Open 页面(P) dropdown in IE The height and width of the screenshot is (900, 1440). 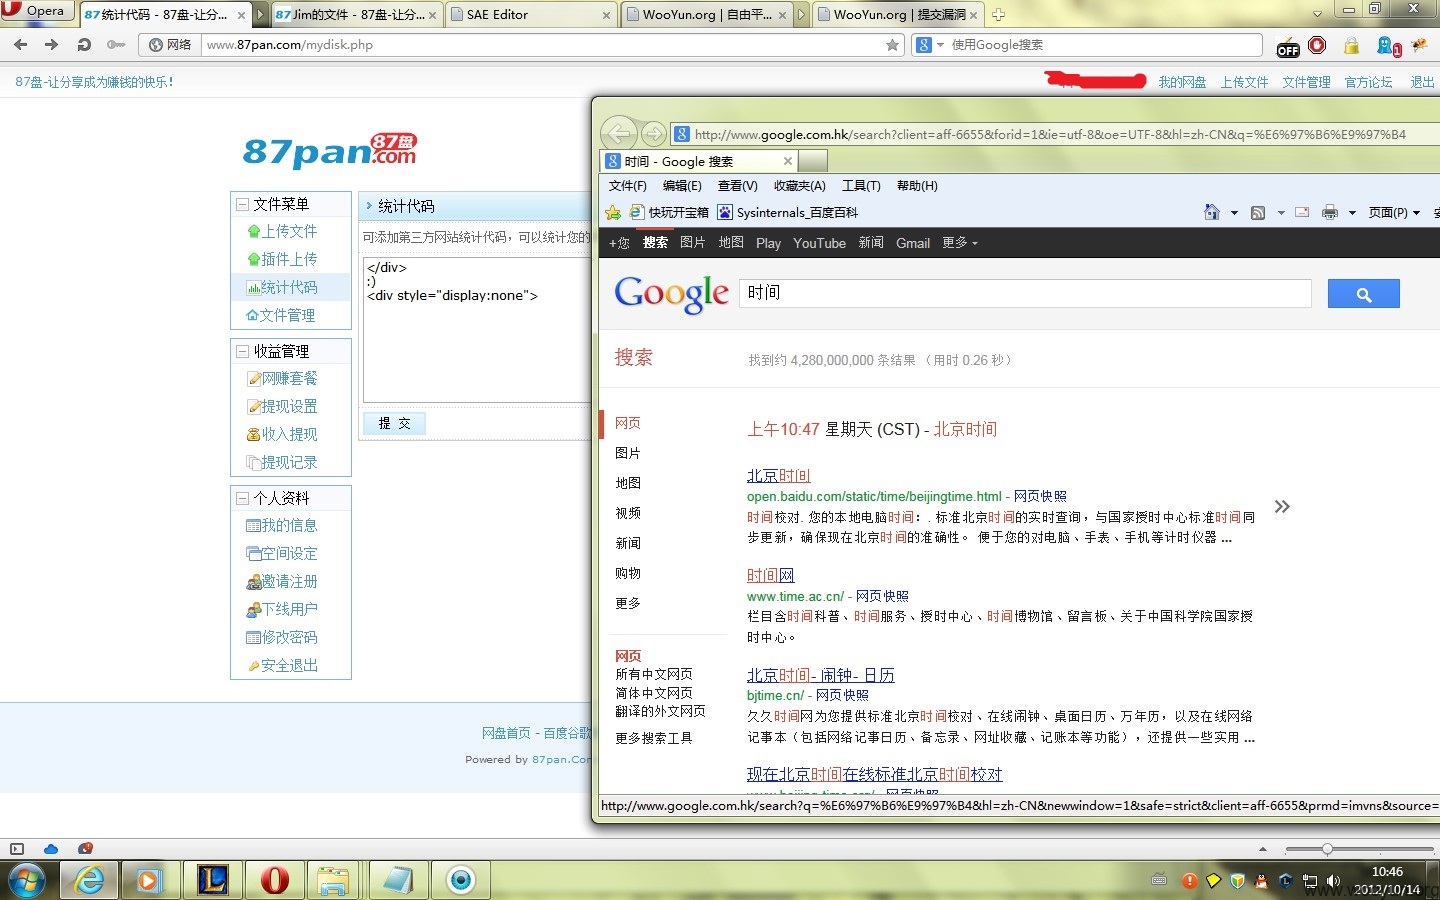[1394, 212]
